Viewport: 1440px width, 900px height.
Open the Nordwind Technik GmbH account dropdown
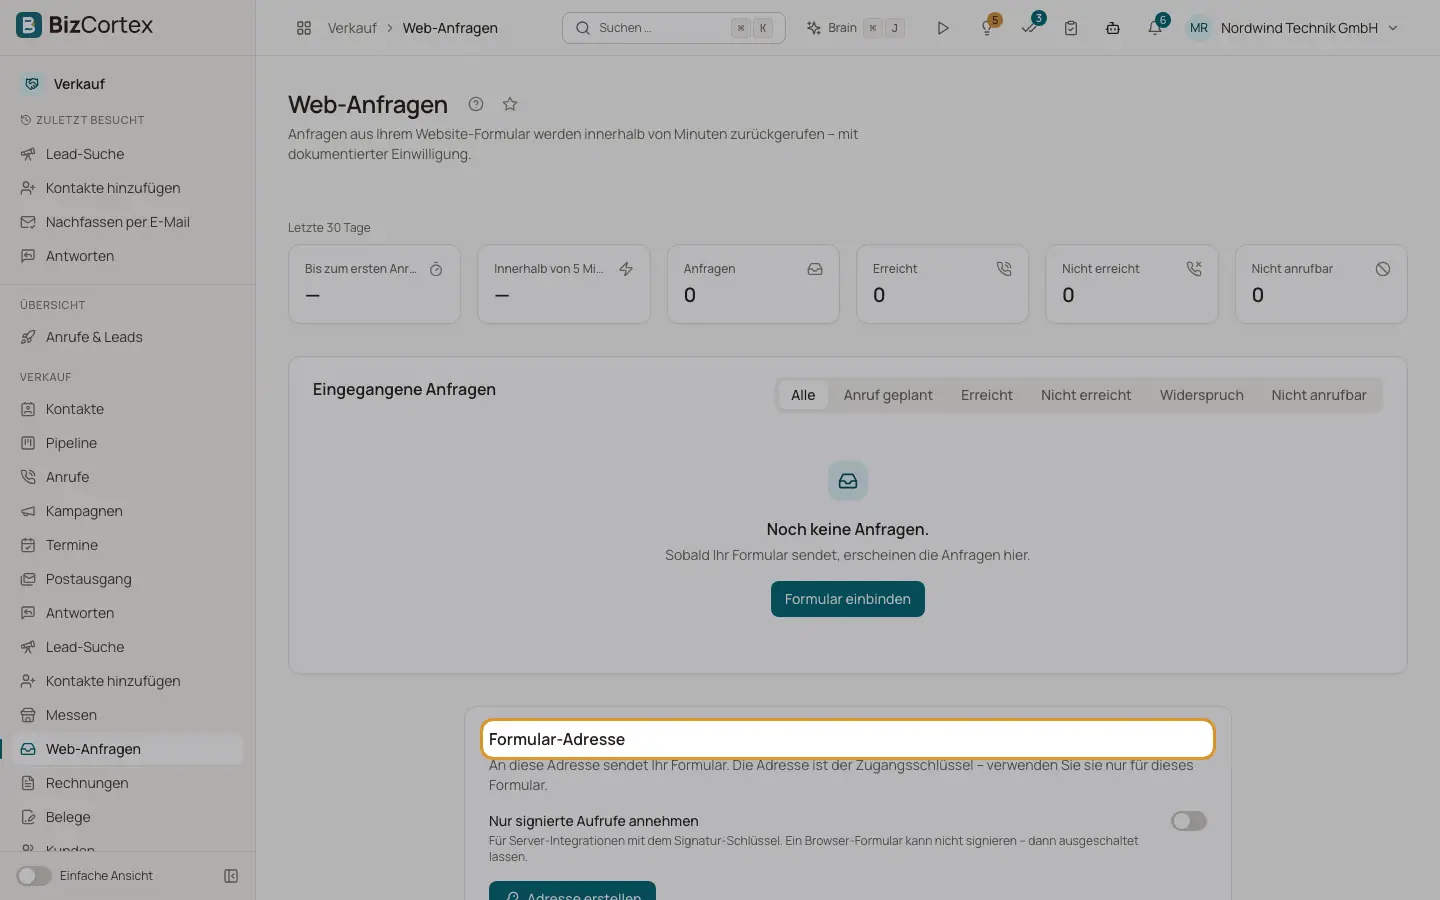(x=1308, y=28)
